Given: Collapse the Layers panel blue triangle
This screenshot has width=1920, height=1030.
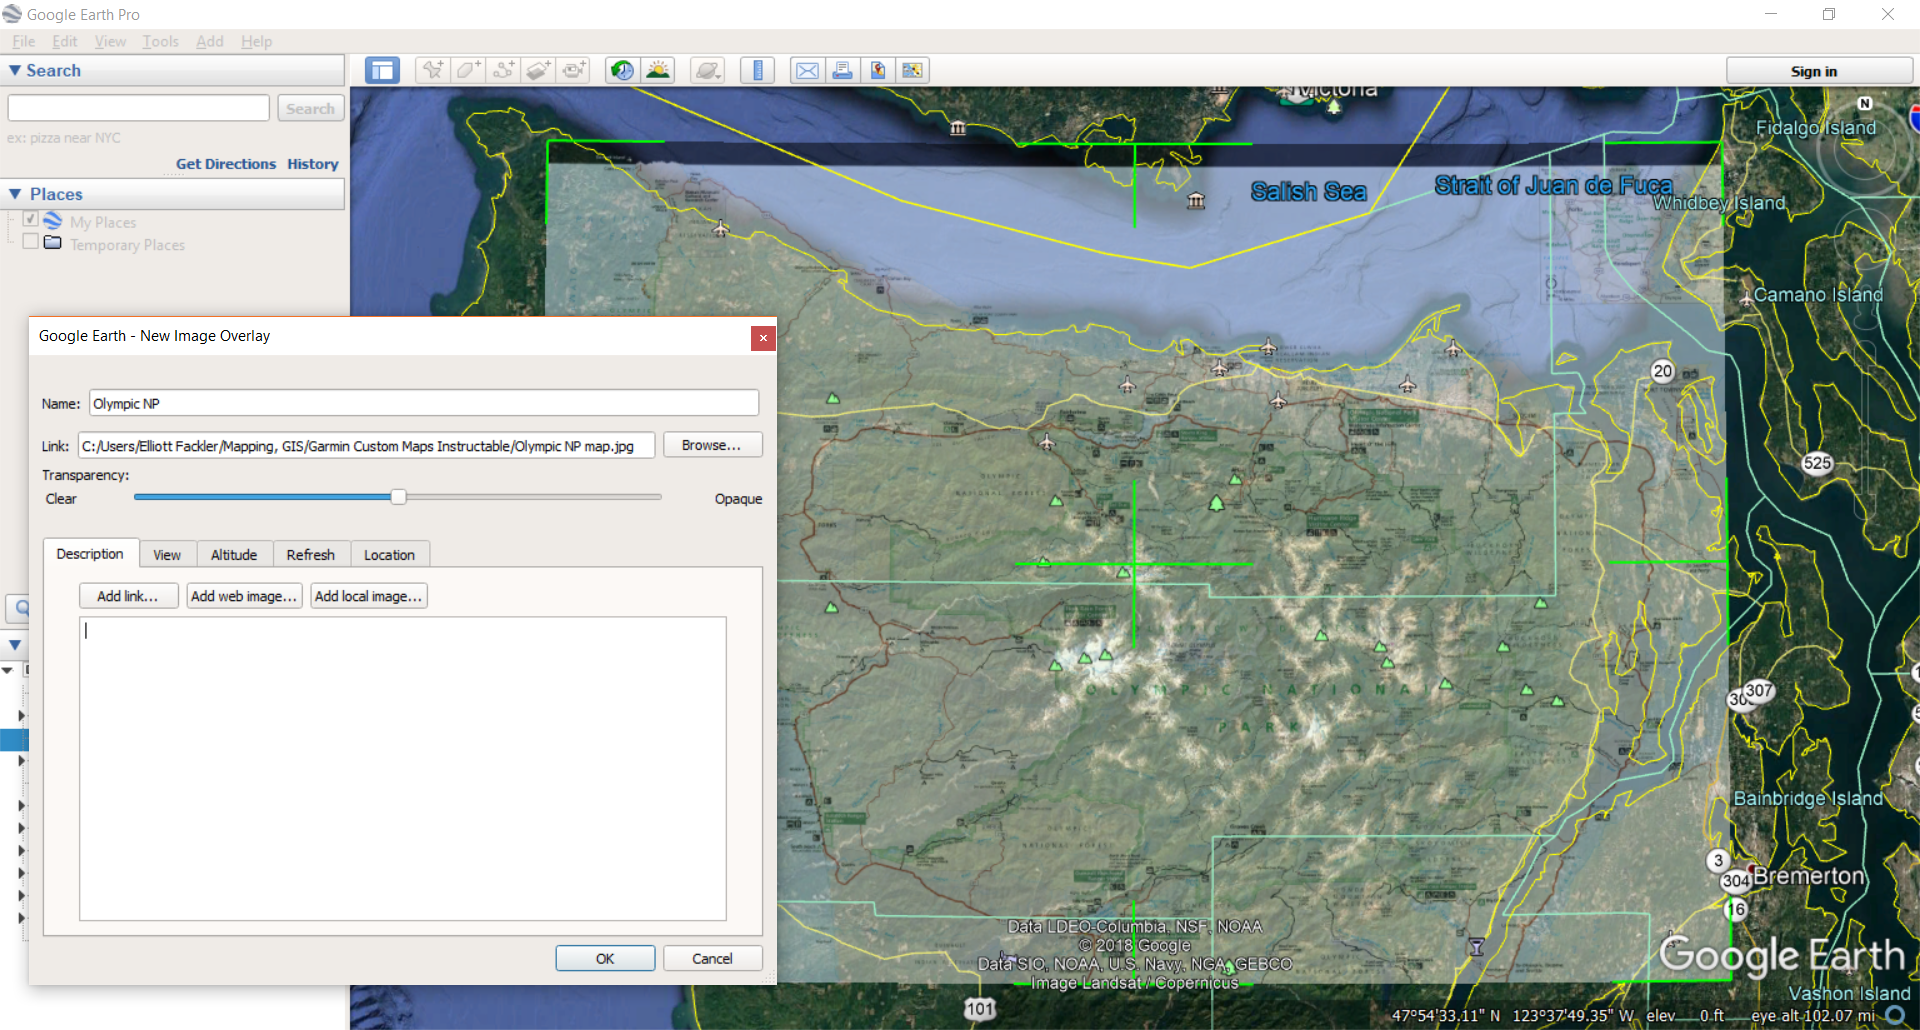Looking at the screenshot, I should click(x=15, y=645).
